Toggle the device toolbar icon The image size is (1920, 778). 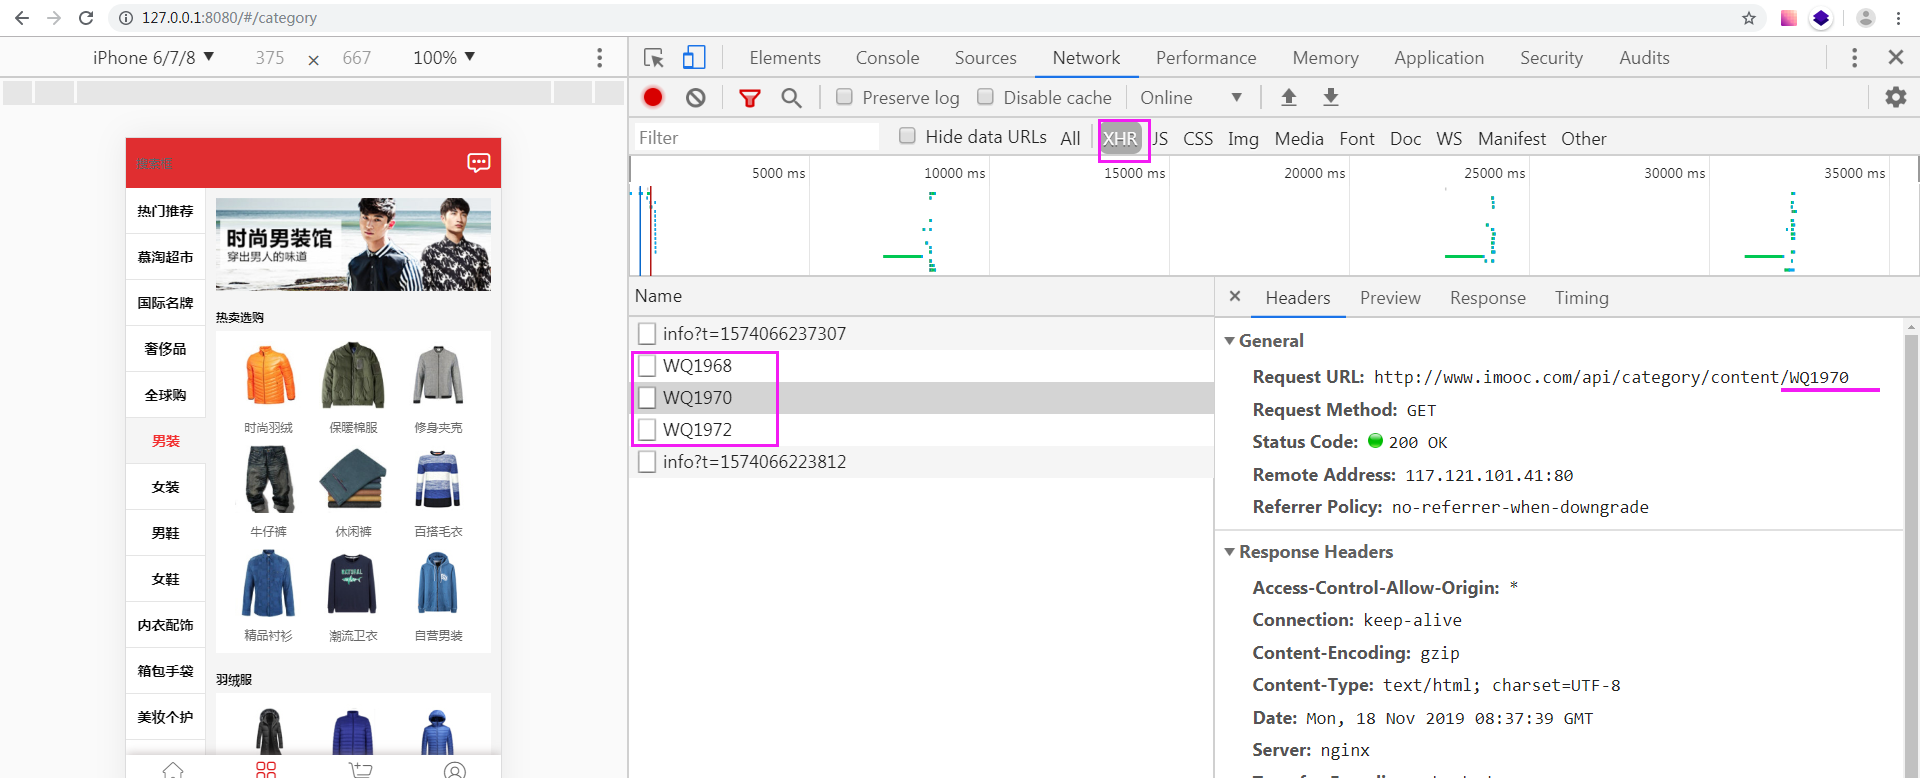(694, 58)
